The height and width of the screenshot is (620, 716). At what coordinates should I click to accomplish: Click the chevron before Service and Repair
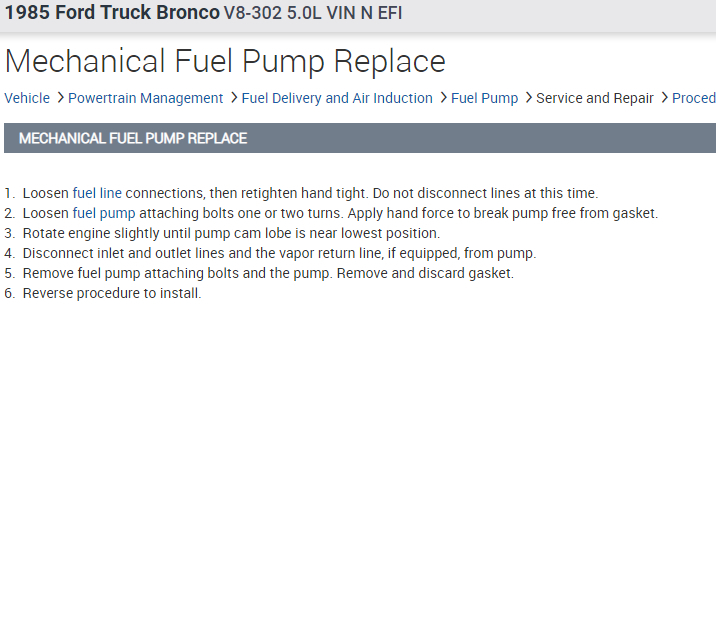[528, 98]
